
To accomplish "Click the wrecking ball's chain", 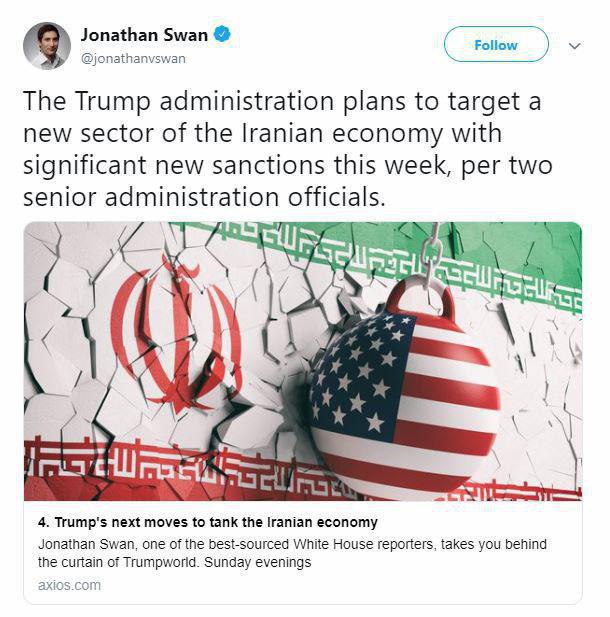I will click(x=431, y=250).
